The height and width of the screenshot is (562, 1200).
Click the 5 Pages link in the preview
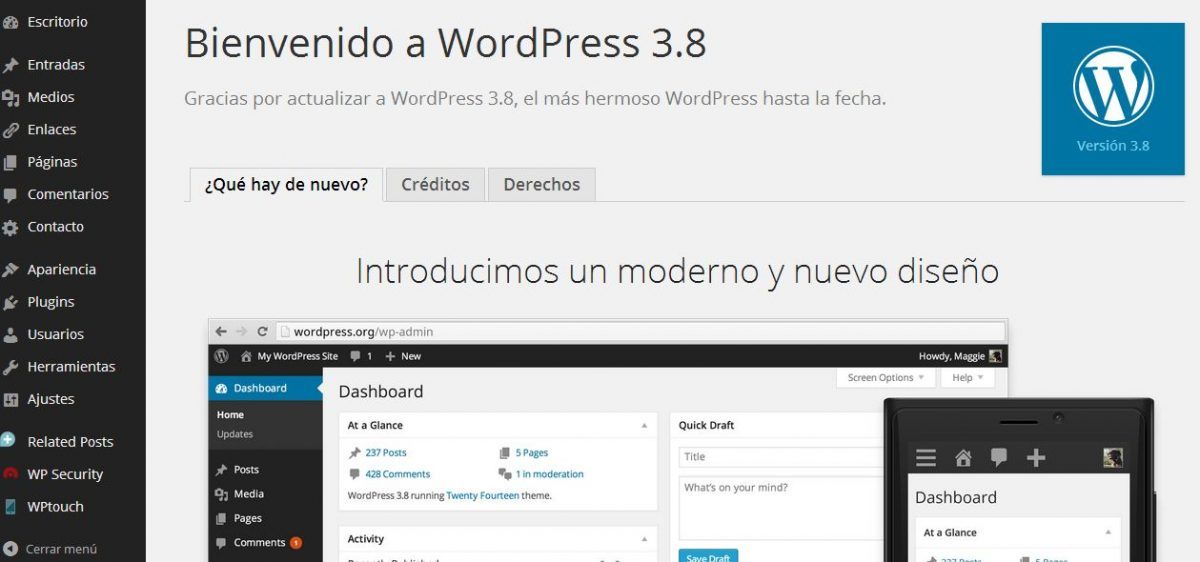(x=532, y=453)
